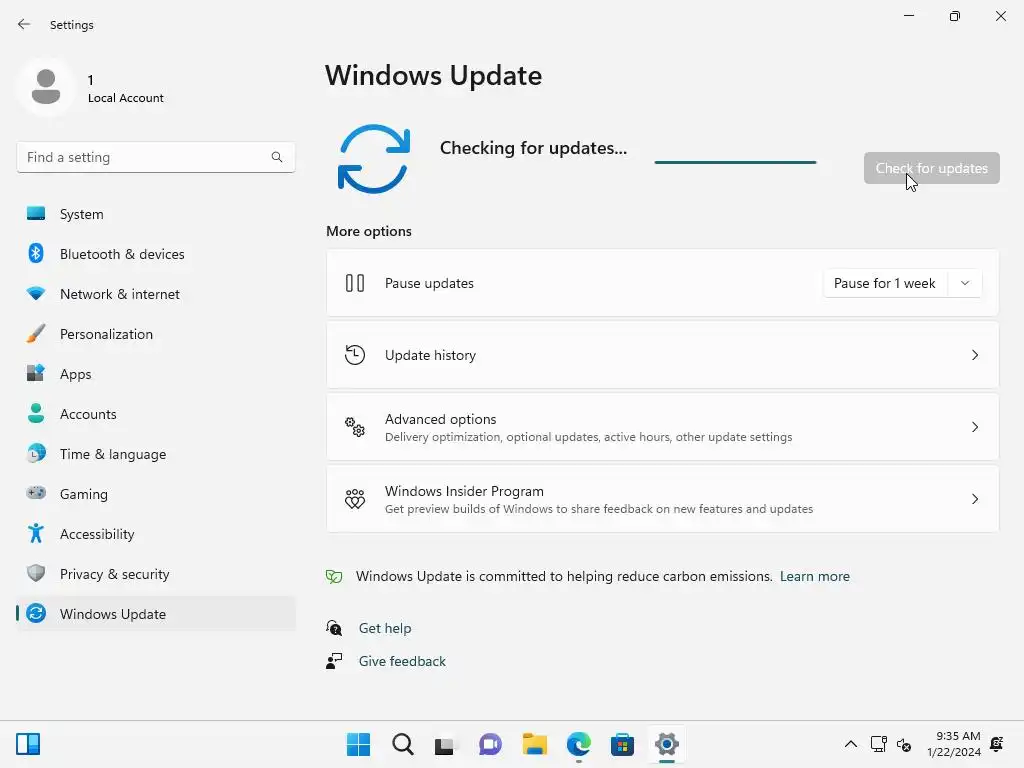The width and height of the screenshot is (1024, 768).
Task: Select Privacy & security category
Action: click(x=156, y=573)
